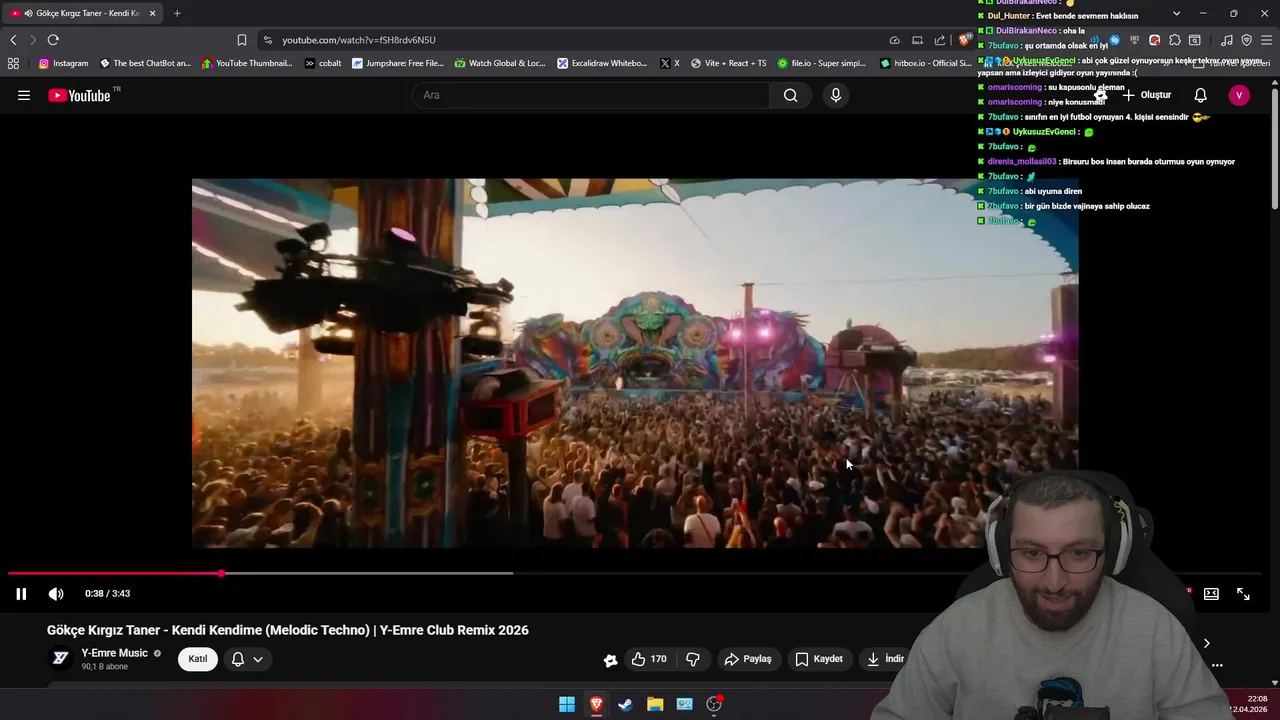Click the share page icon in address bar
The image size is (1280, 720).
click(940, 40)
